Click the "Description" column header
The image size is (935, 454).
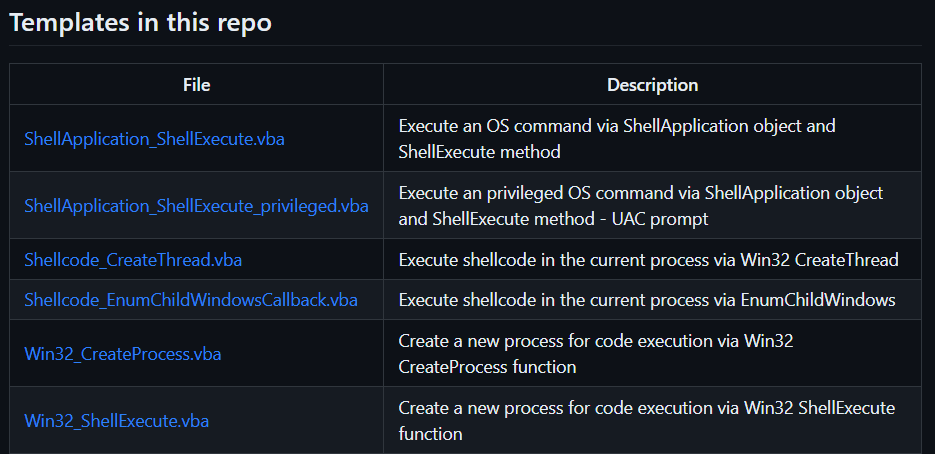(x=652, y=85)
